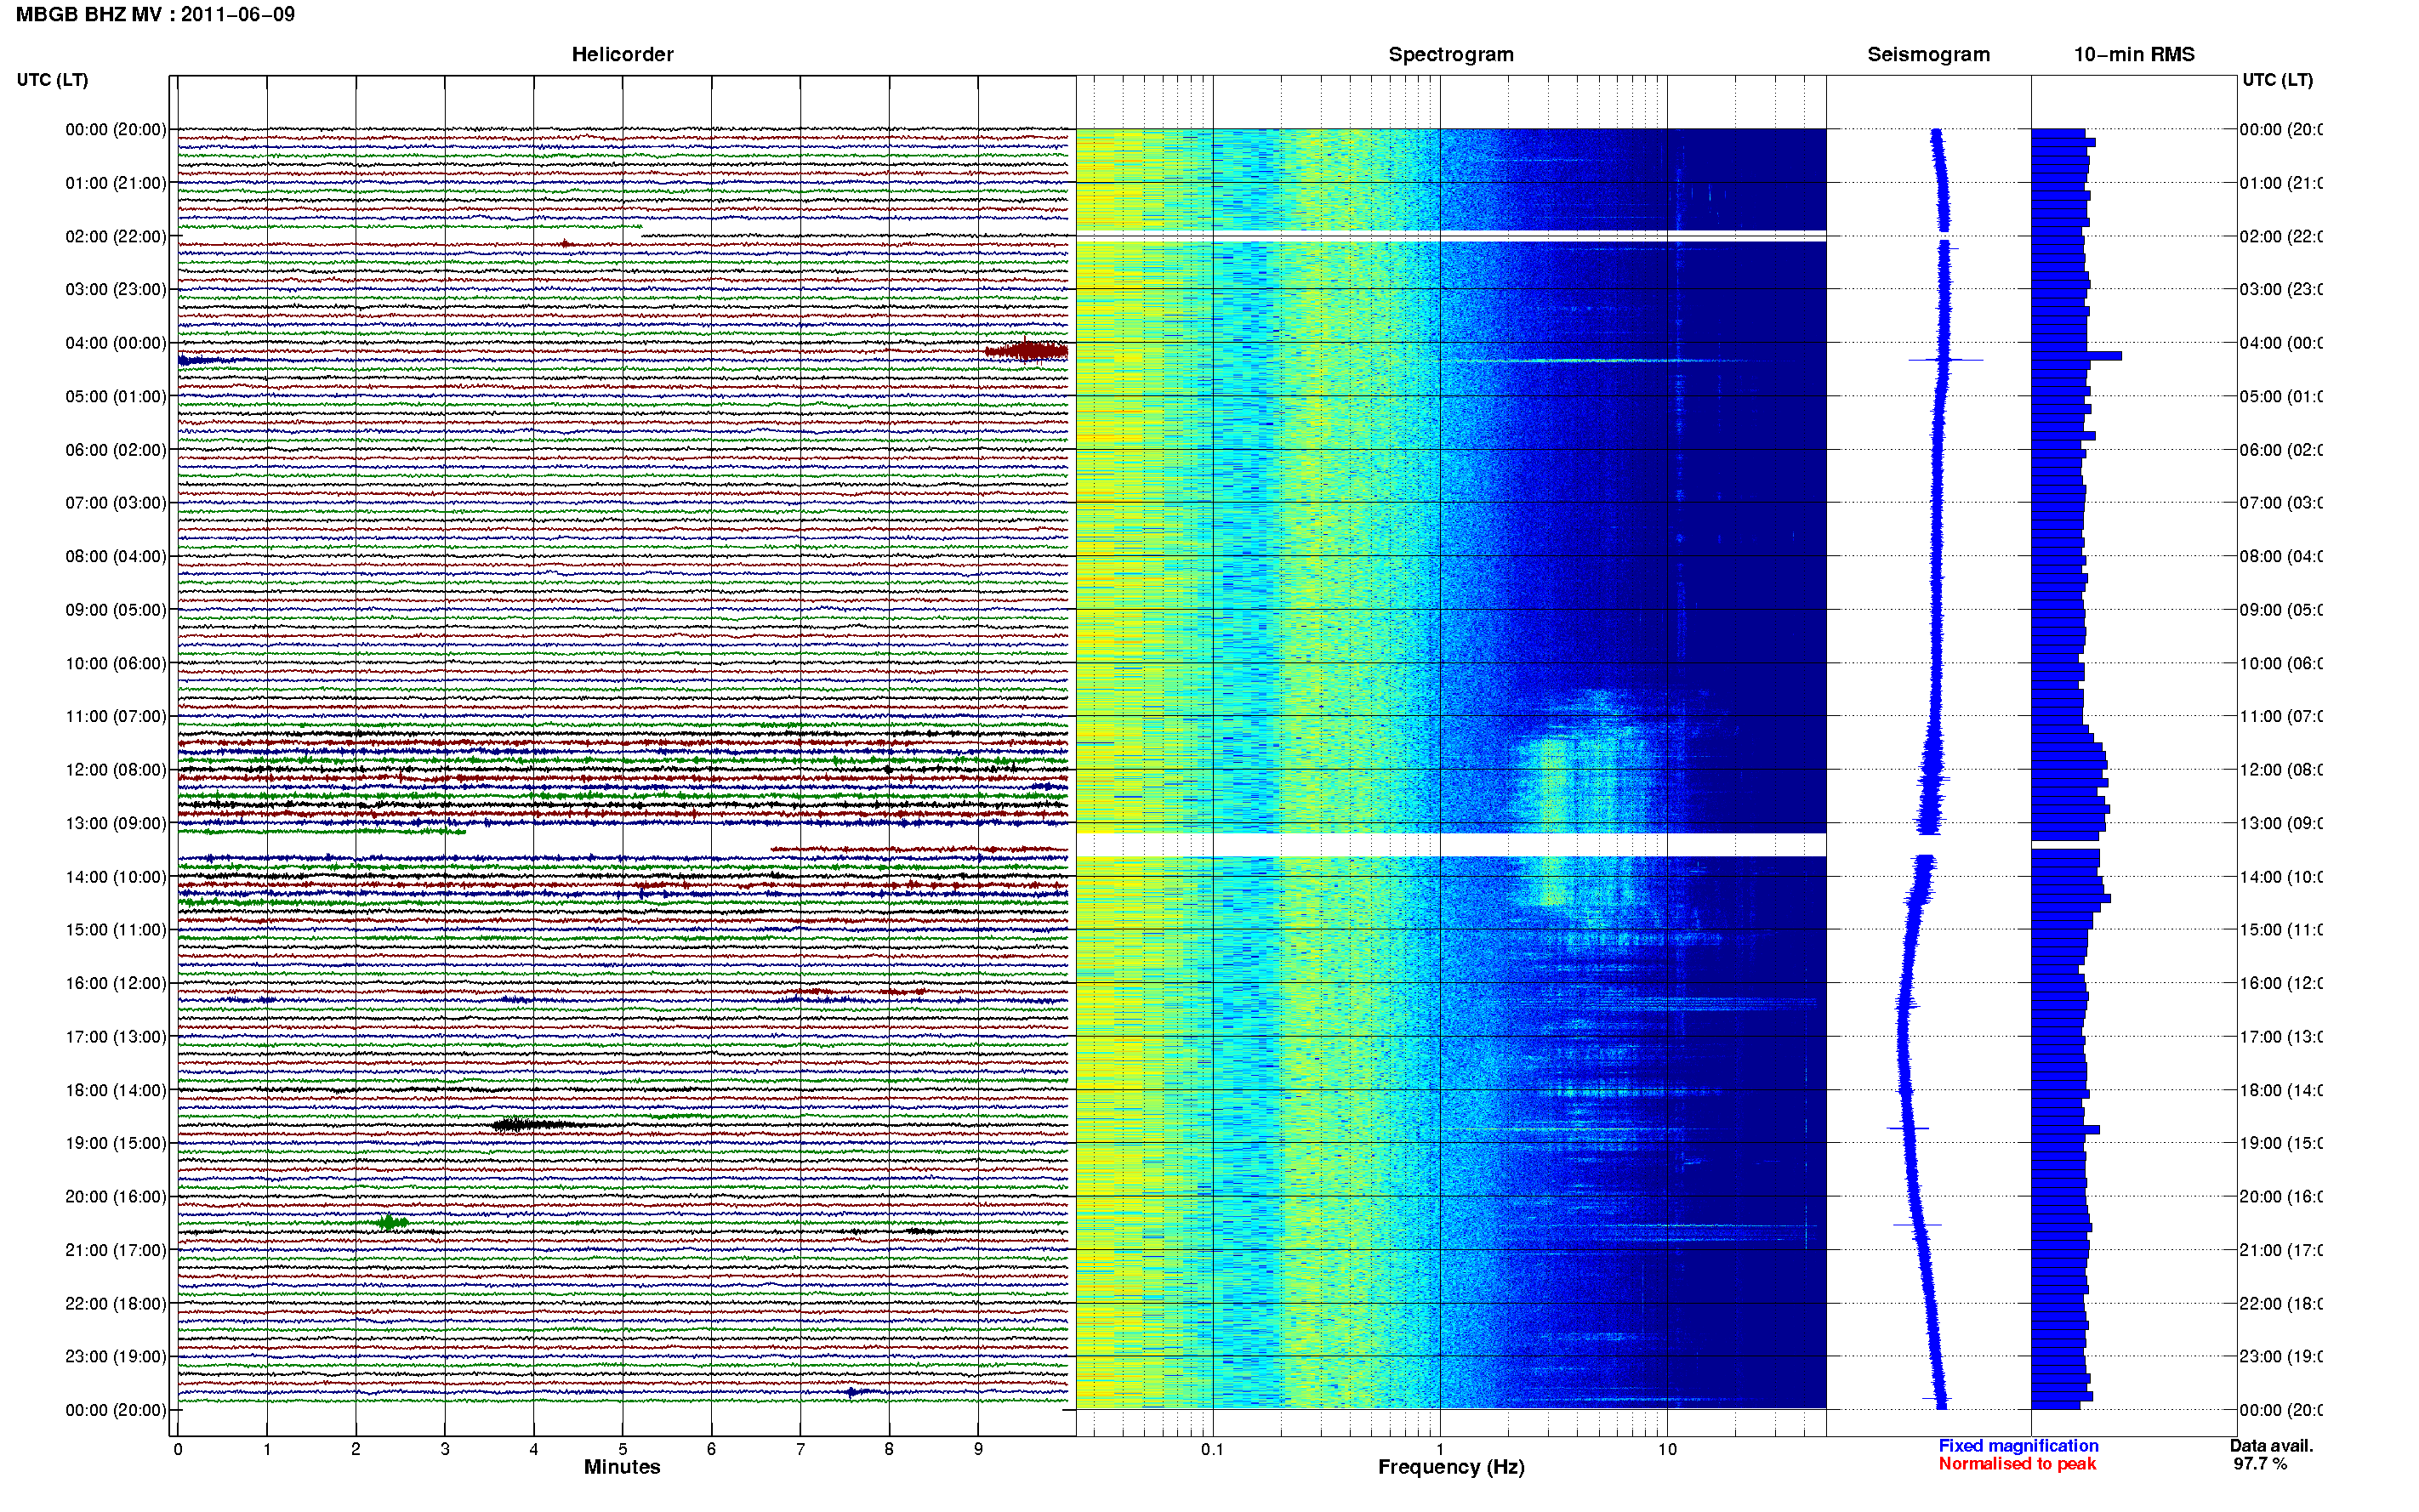Click the '0.1' frequency tick label
This screenshot has width=2419, height=1512.
[x=1212, y=1449]
